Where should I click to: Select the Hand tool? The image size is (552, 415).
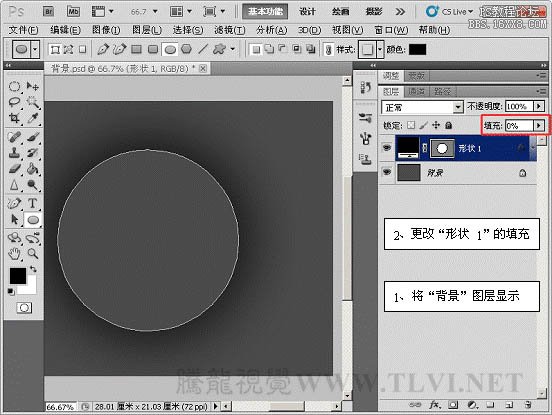14,253
